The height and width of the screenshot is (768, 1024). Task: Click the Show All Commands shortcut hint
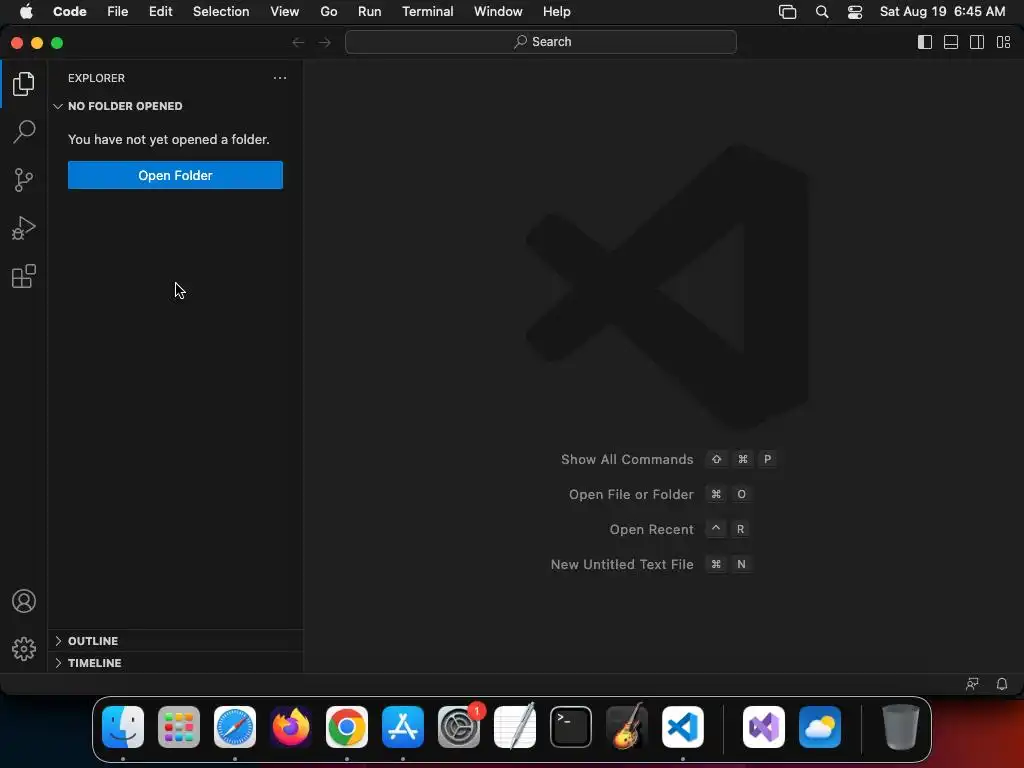pyautogui.click(x=669, y=459)
